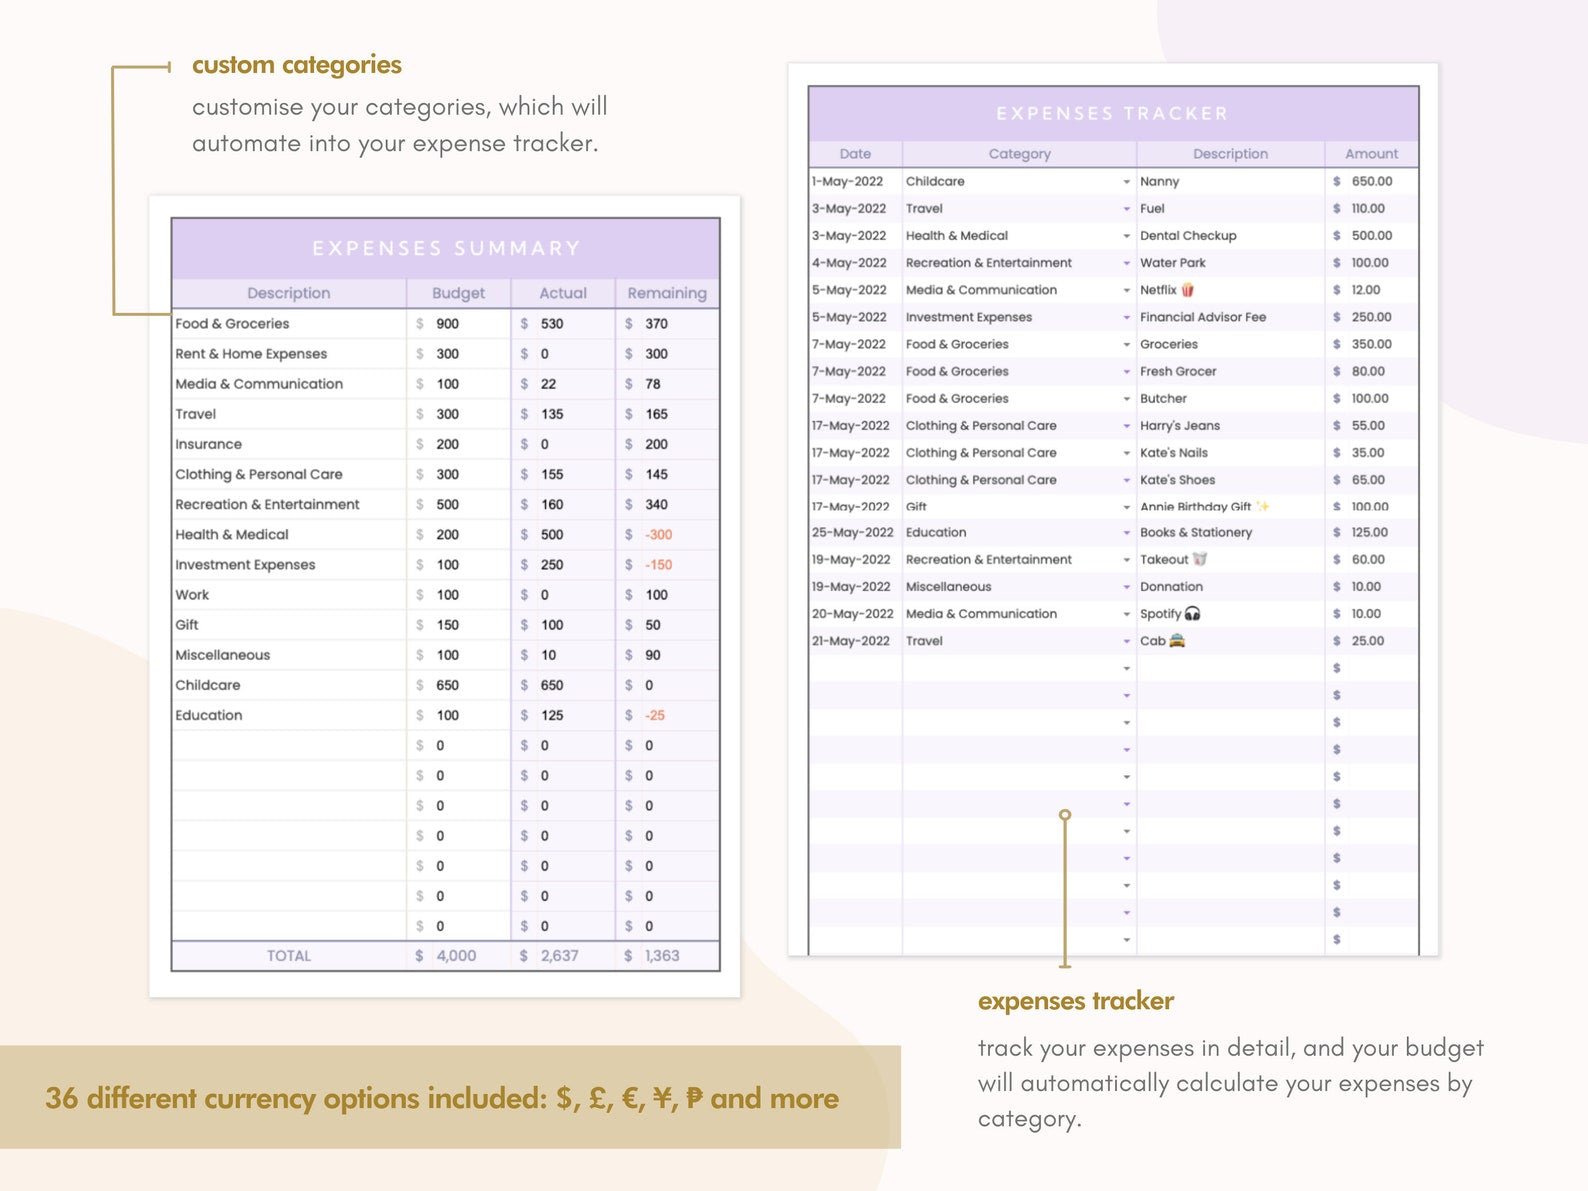Select the Budget column header

point(458,293)
